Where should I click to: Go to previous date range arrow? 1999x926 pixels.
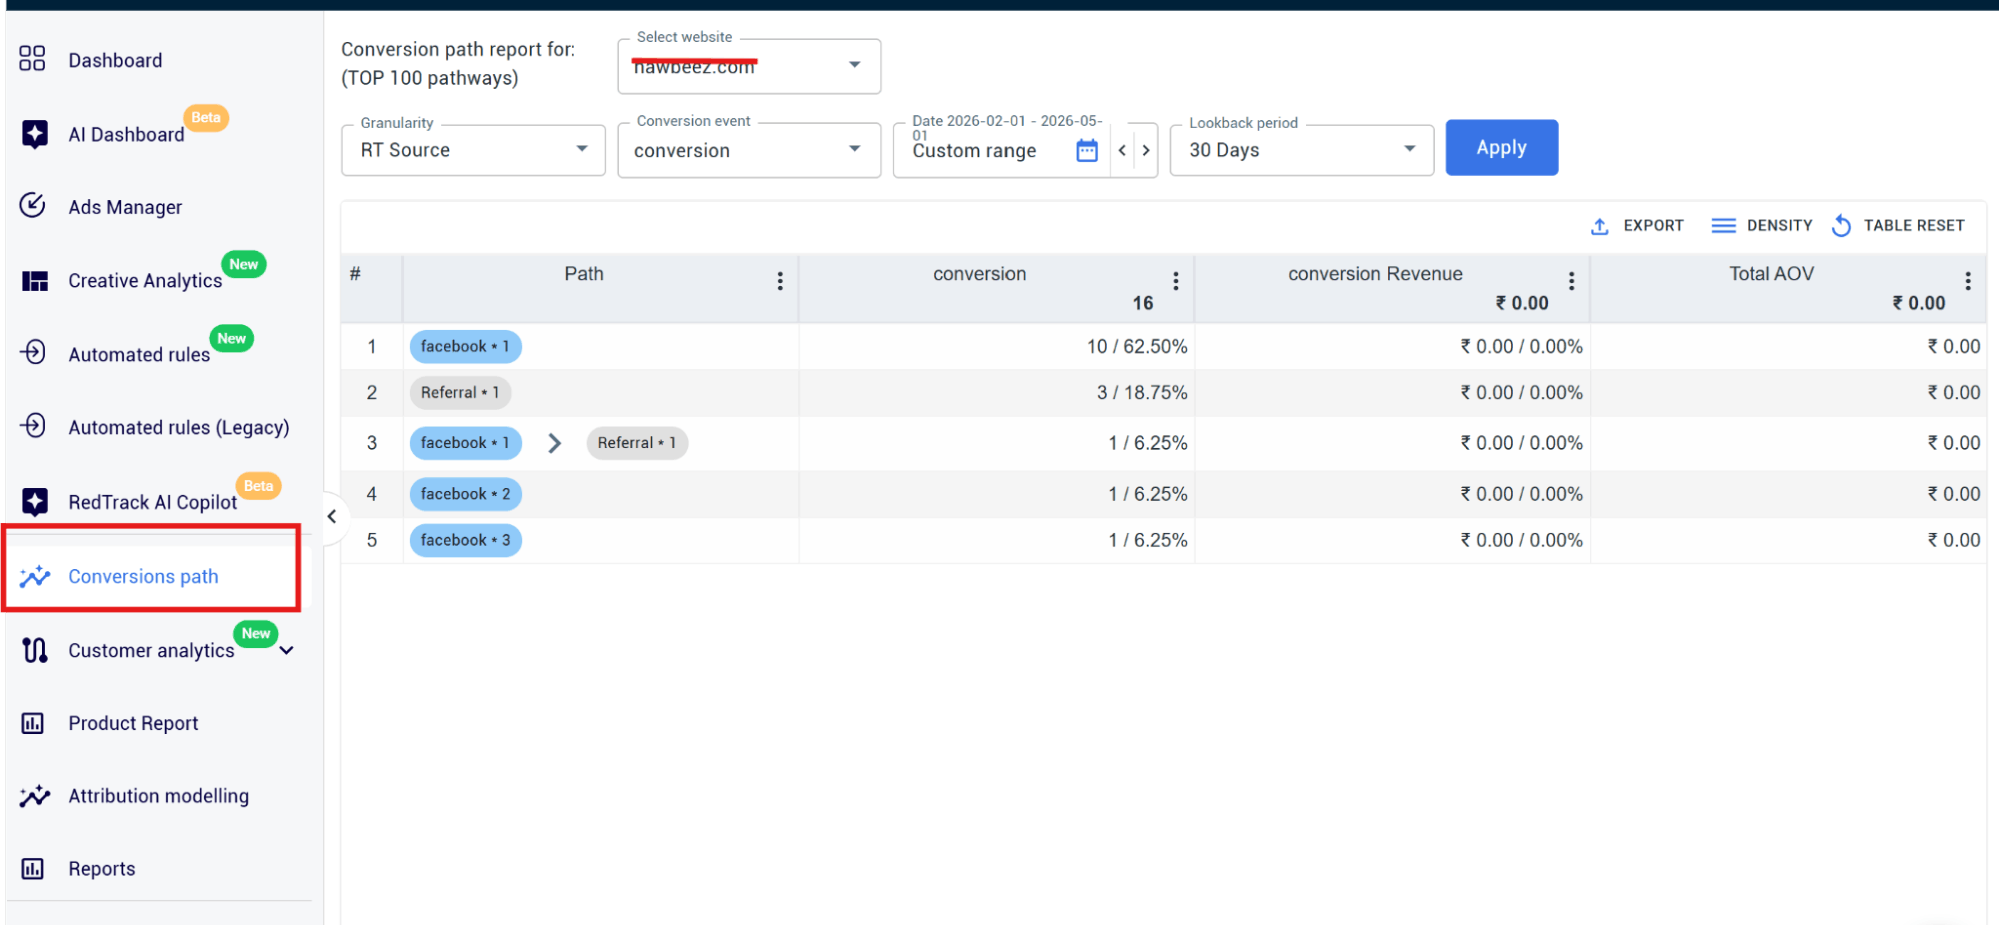tap(1122, 151)
